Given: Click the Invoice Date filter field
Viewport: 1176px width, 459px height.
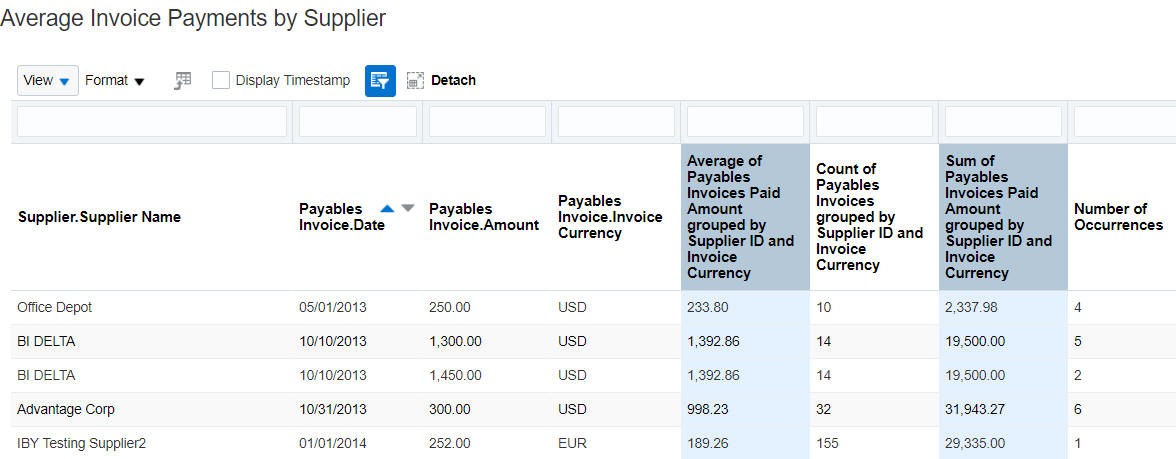Looking at the screenshot, I should pyautogui.click(x=358, y=122).
